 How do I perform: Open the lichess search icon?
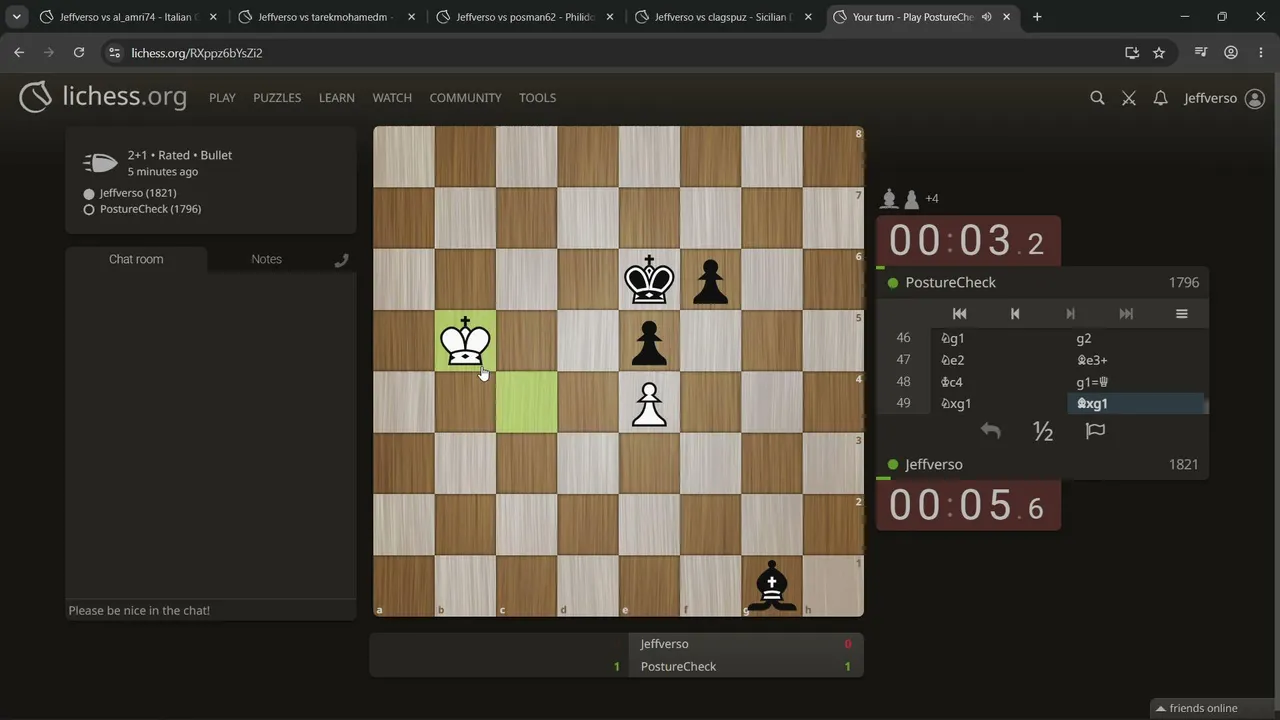pyautogui.click(x=1097, y=98)
